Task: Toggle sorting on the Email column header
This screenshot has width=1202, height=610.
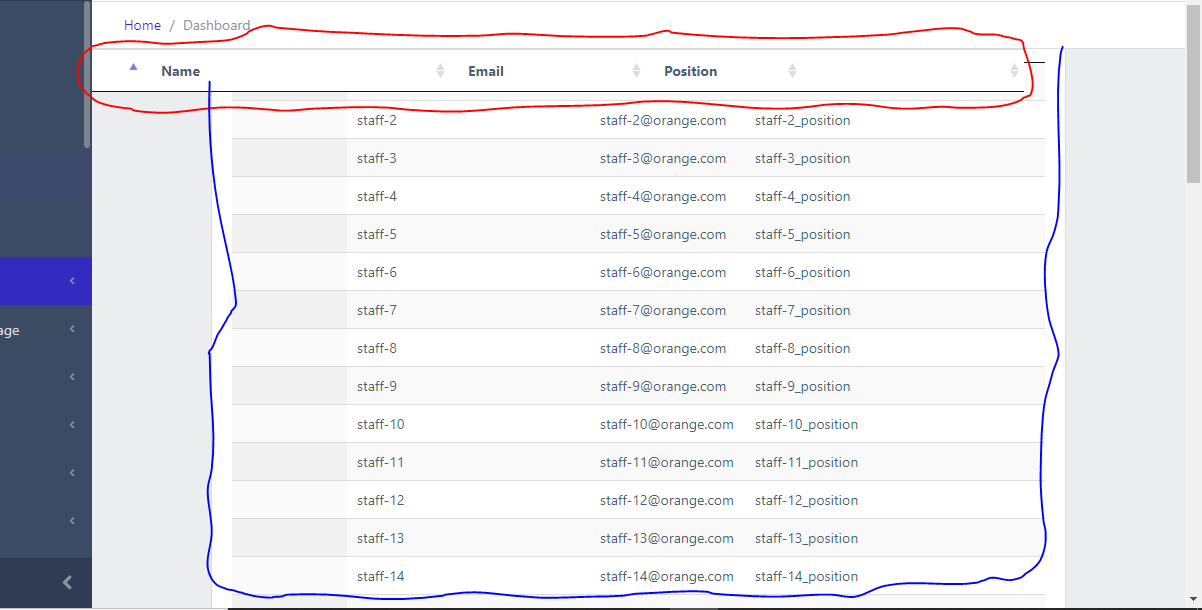Action: (636, 70)
